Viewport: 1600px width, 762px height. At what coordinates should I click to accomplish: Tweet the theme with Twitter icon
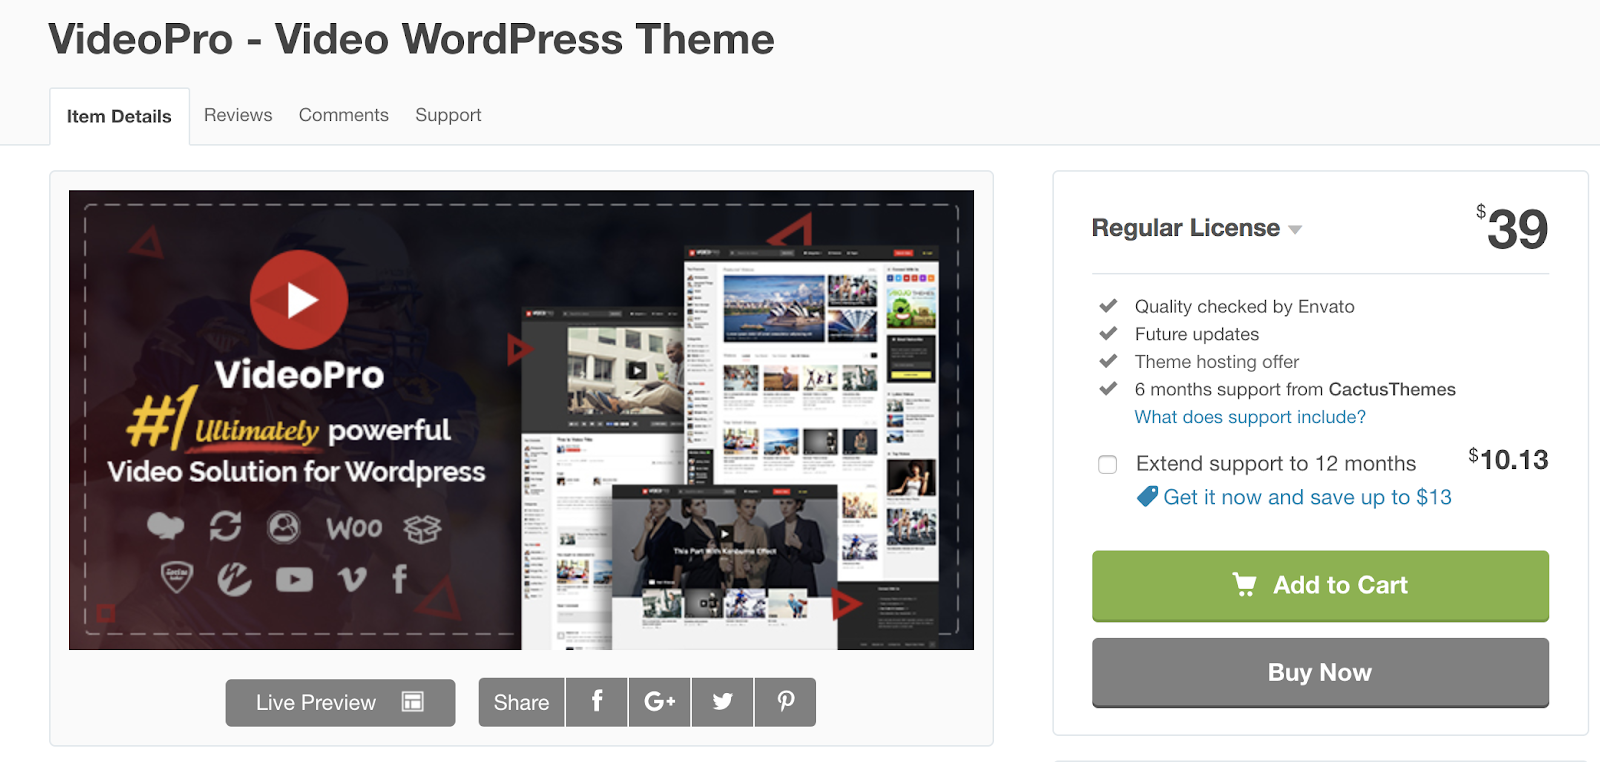[722, 702]
